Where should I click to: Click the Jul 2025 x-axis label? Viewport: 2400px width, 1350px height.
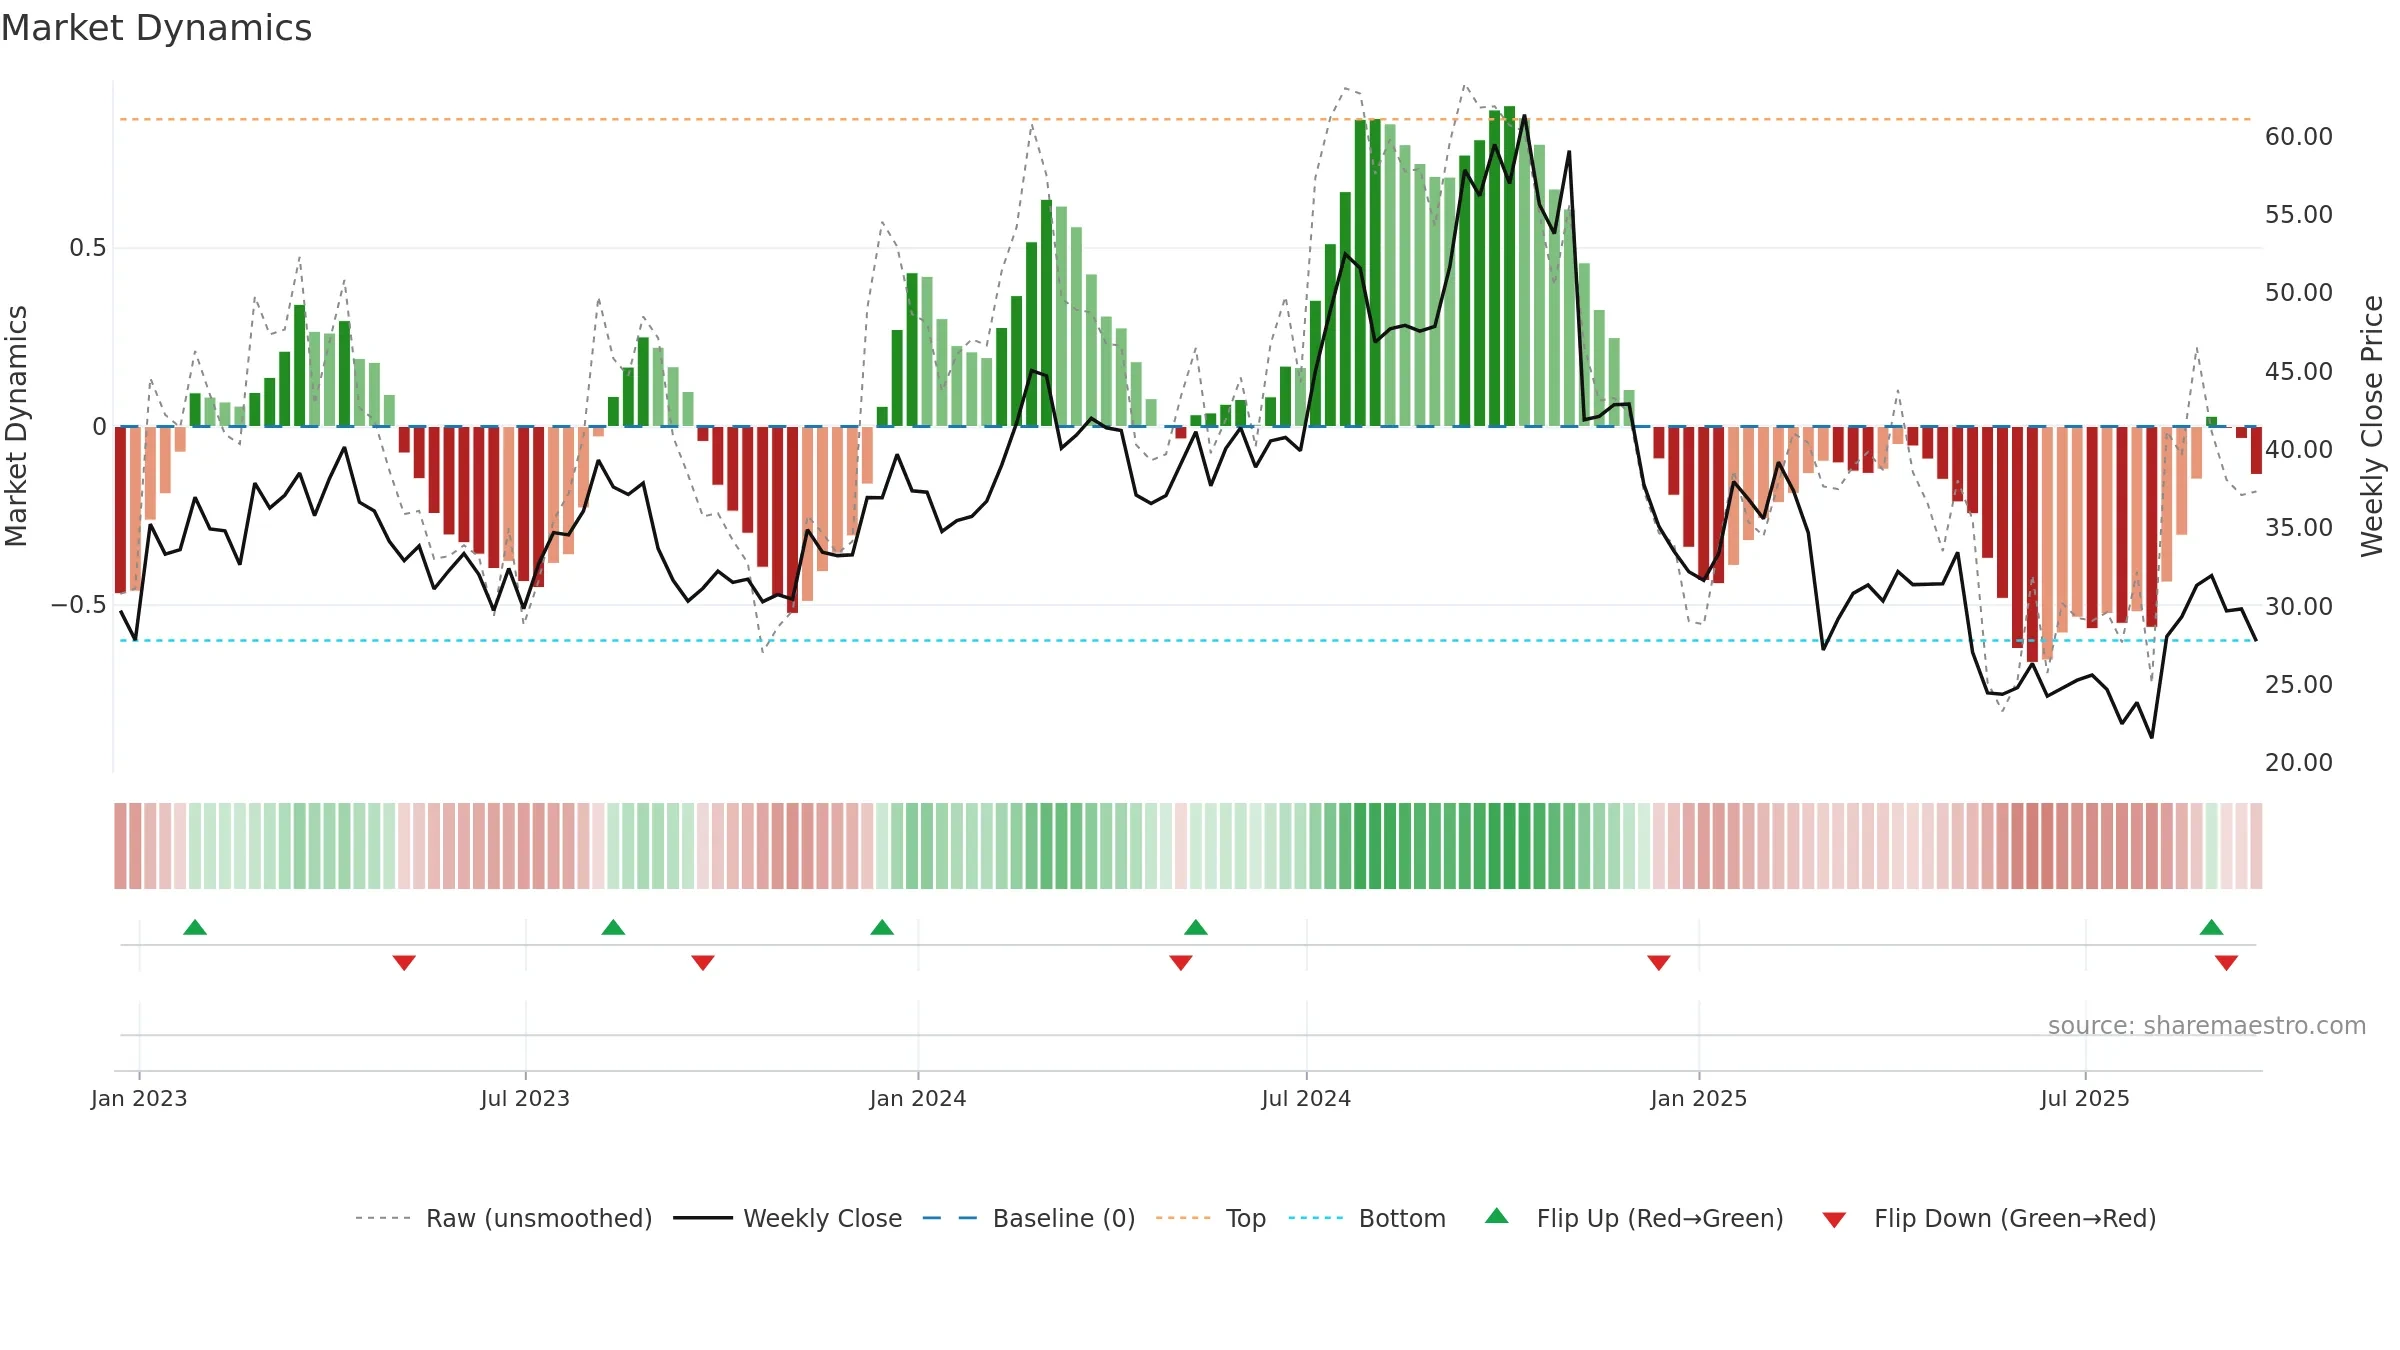tap(2085, 1098)
